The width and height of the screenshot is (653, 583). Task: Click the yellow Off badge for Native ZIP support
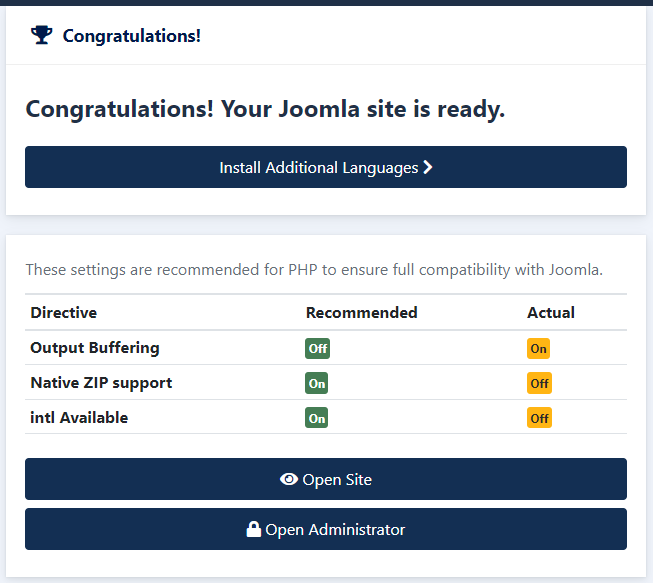click(x=539, y=383)
